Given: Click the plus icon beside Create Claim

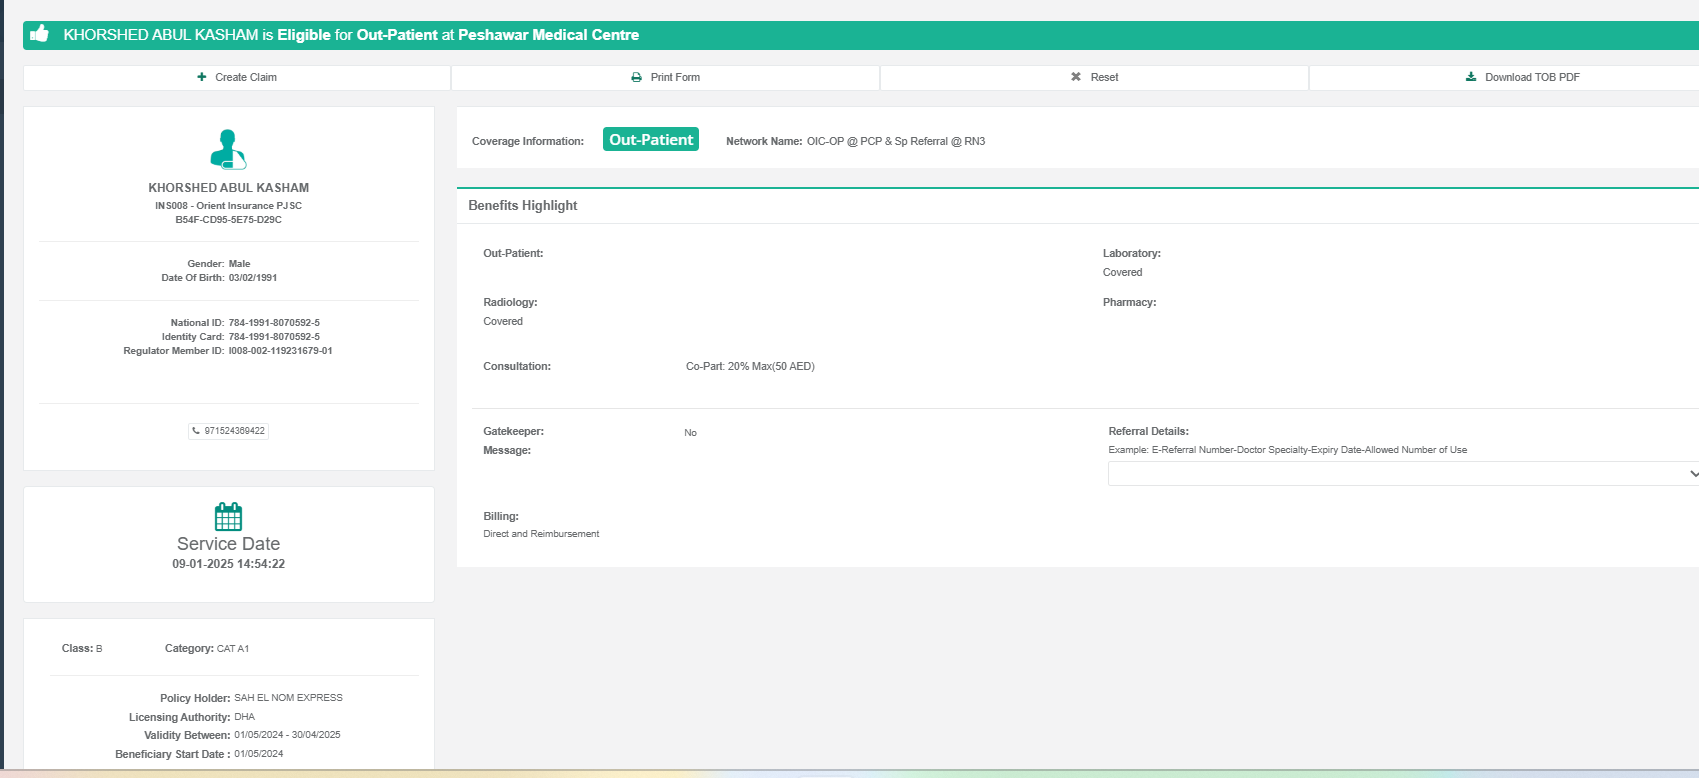Looking at the screenshot, I should [x=202, y=77].
